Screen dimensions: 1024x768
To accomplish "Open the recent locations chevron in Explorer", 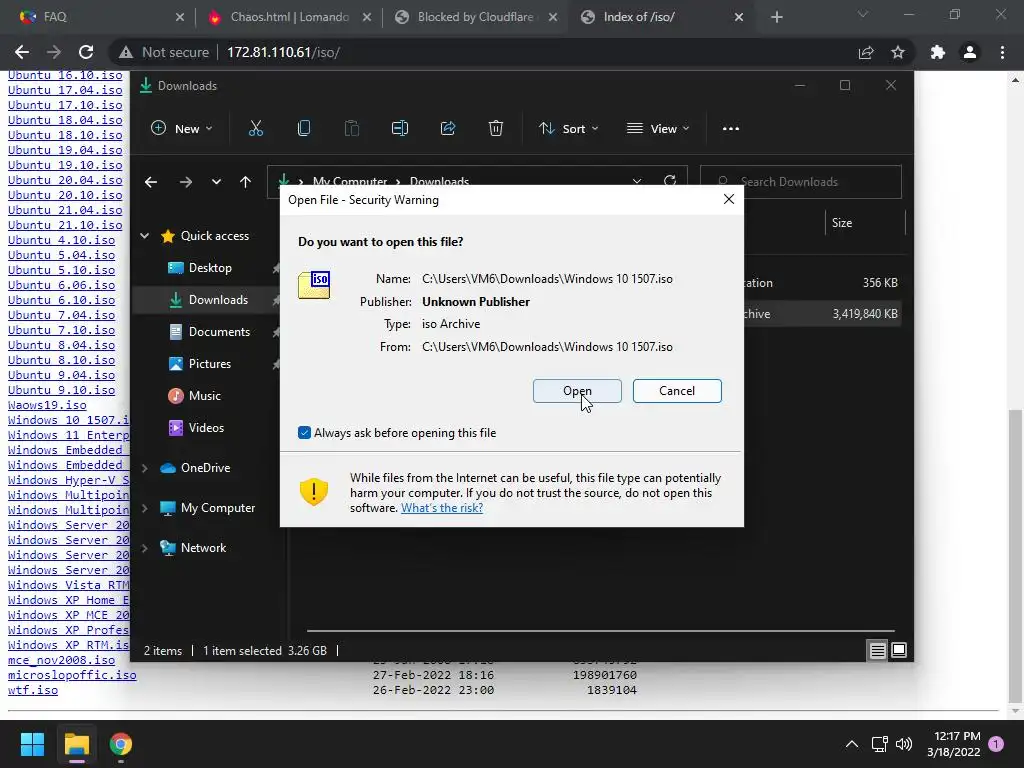I will 216,182.
